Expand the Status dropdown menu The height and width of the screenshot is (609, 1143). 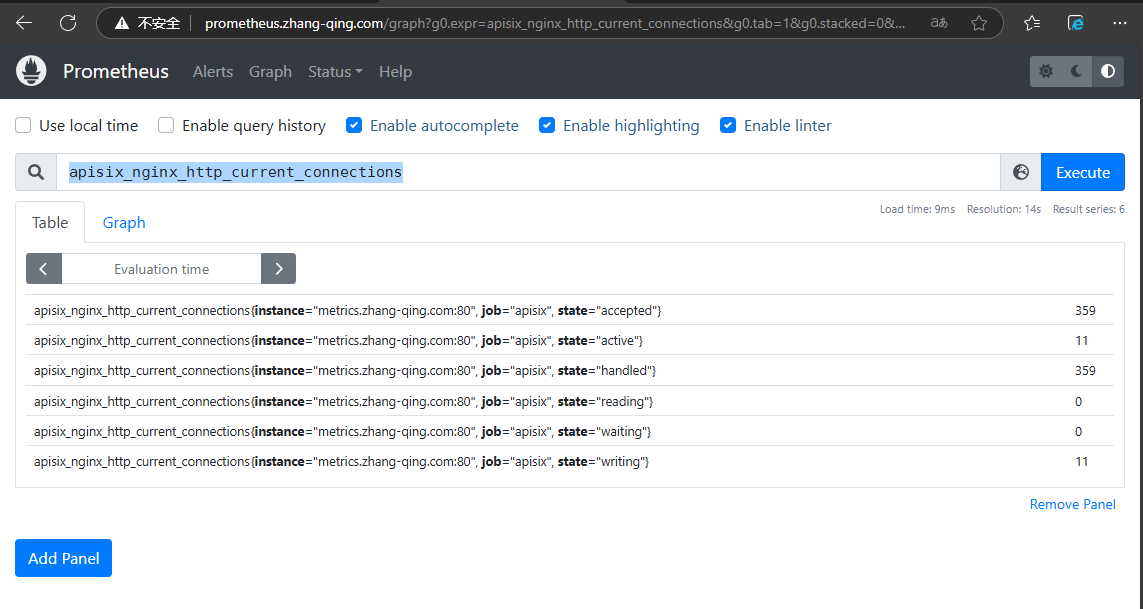[x=335, y=71]
